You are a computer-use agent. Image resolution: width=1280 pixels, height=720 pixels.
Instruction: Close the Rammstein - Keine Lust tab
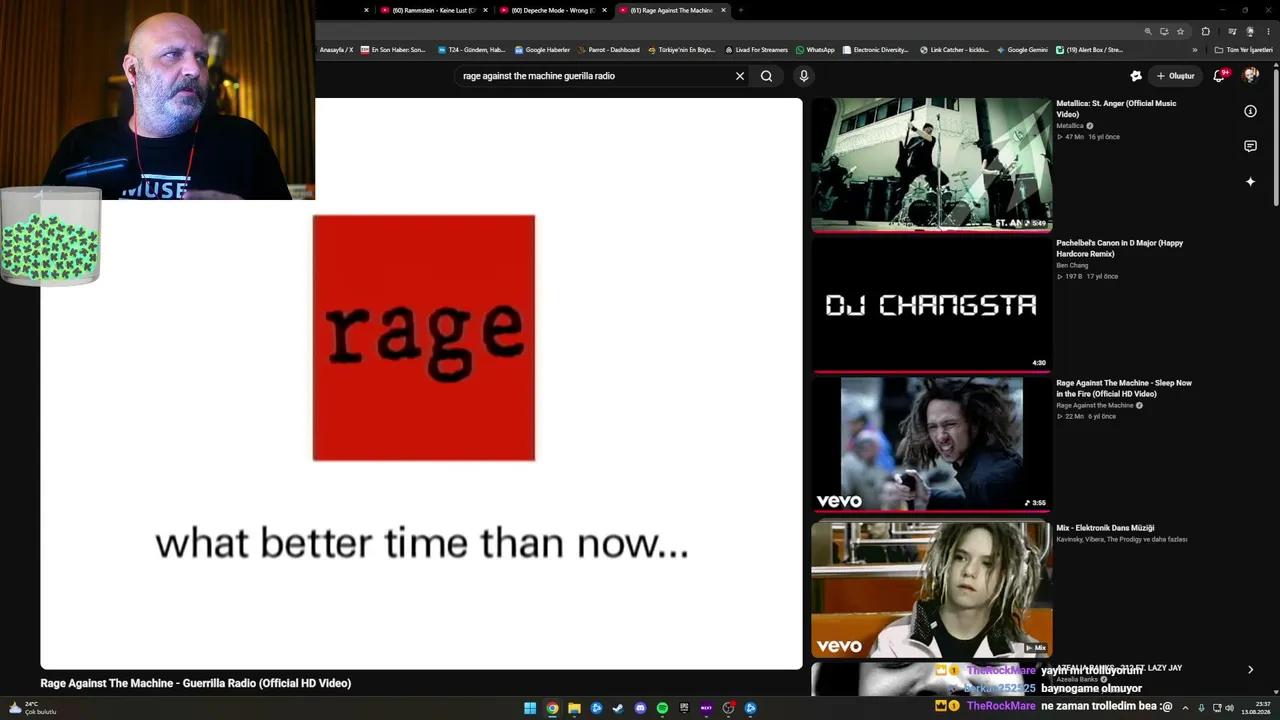[x=485, y=10]
